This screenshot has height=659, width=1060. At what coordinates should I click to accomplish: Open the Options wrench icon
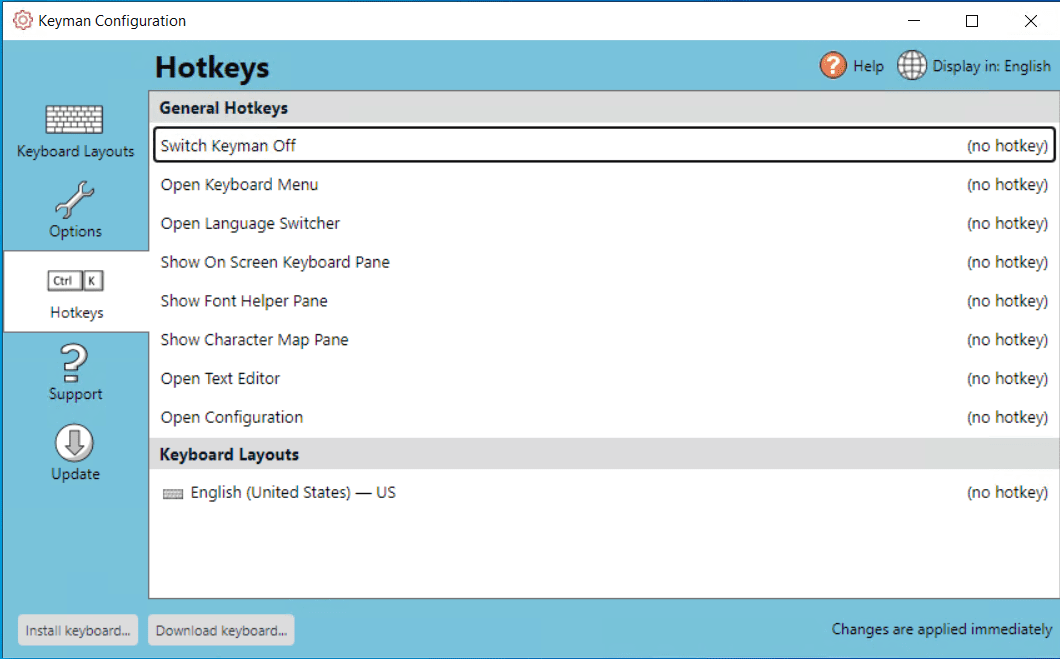[x=74, y=199]
